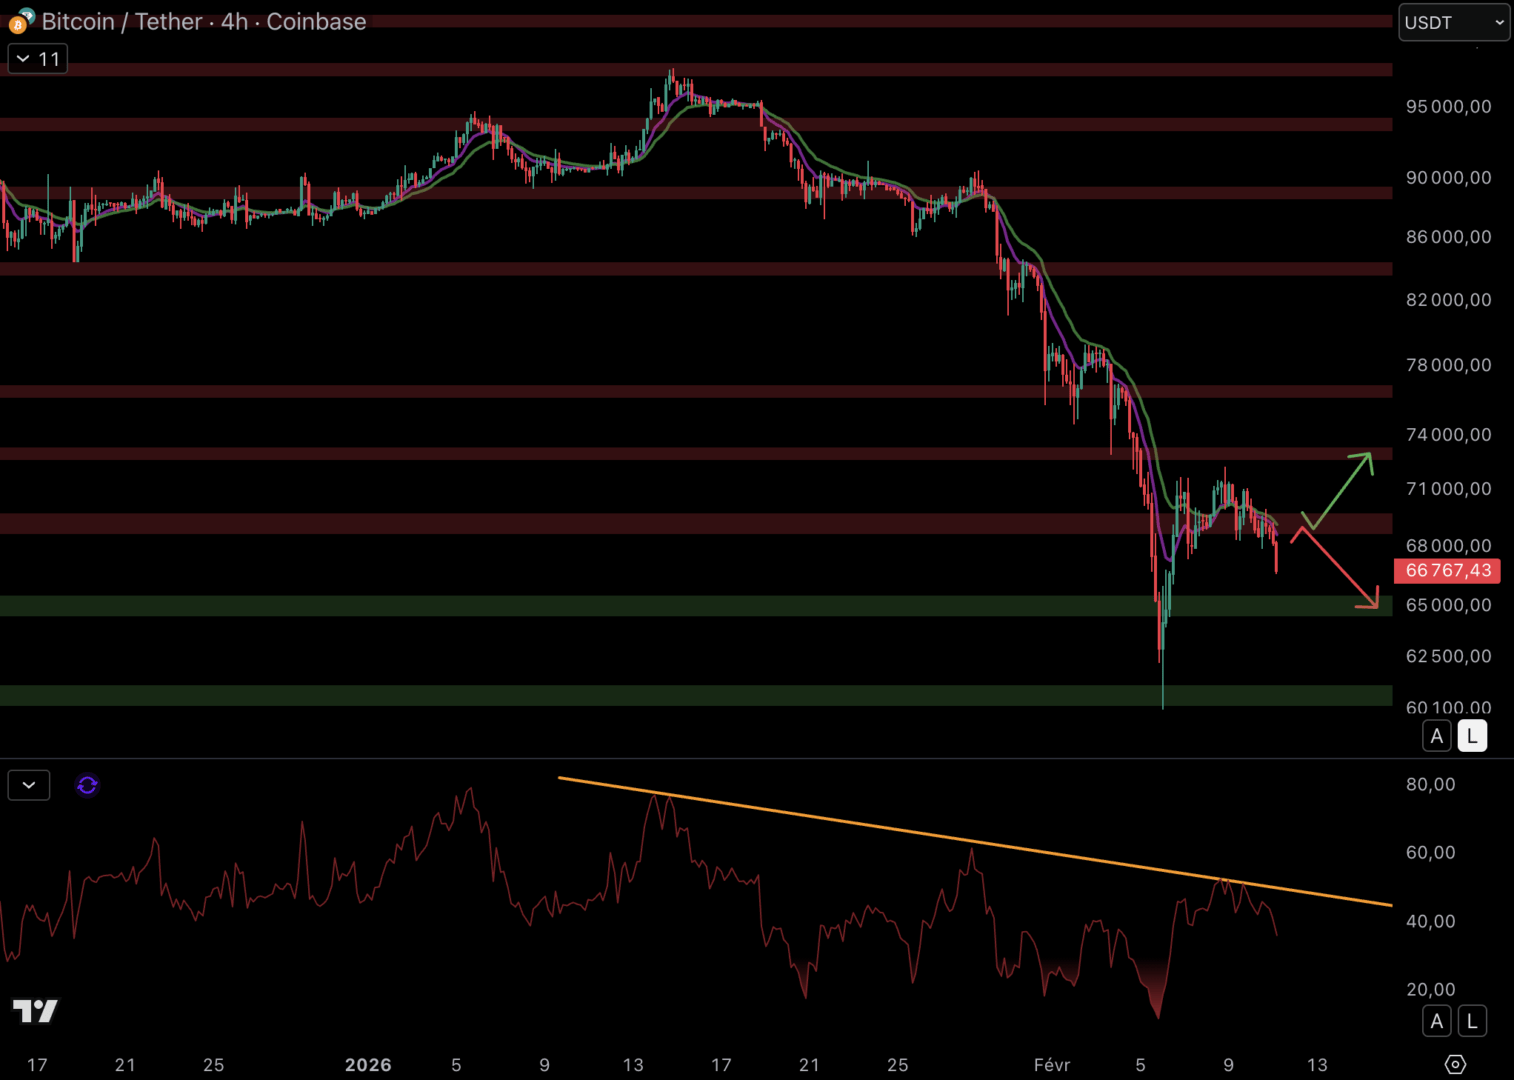Click the purple sync icon in indicator pane
Viewport: 1514px width, 1080px height.
pos(87,785)
